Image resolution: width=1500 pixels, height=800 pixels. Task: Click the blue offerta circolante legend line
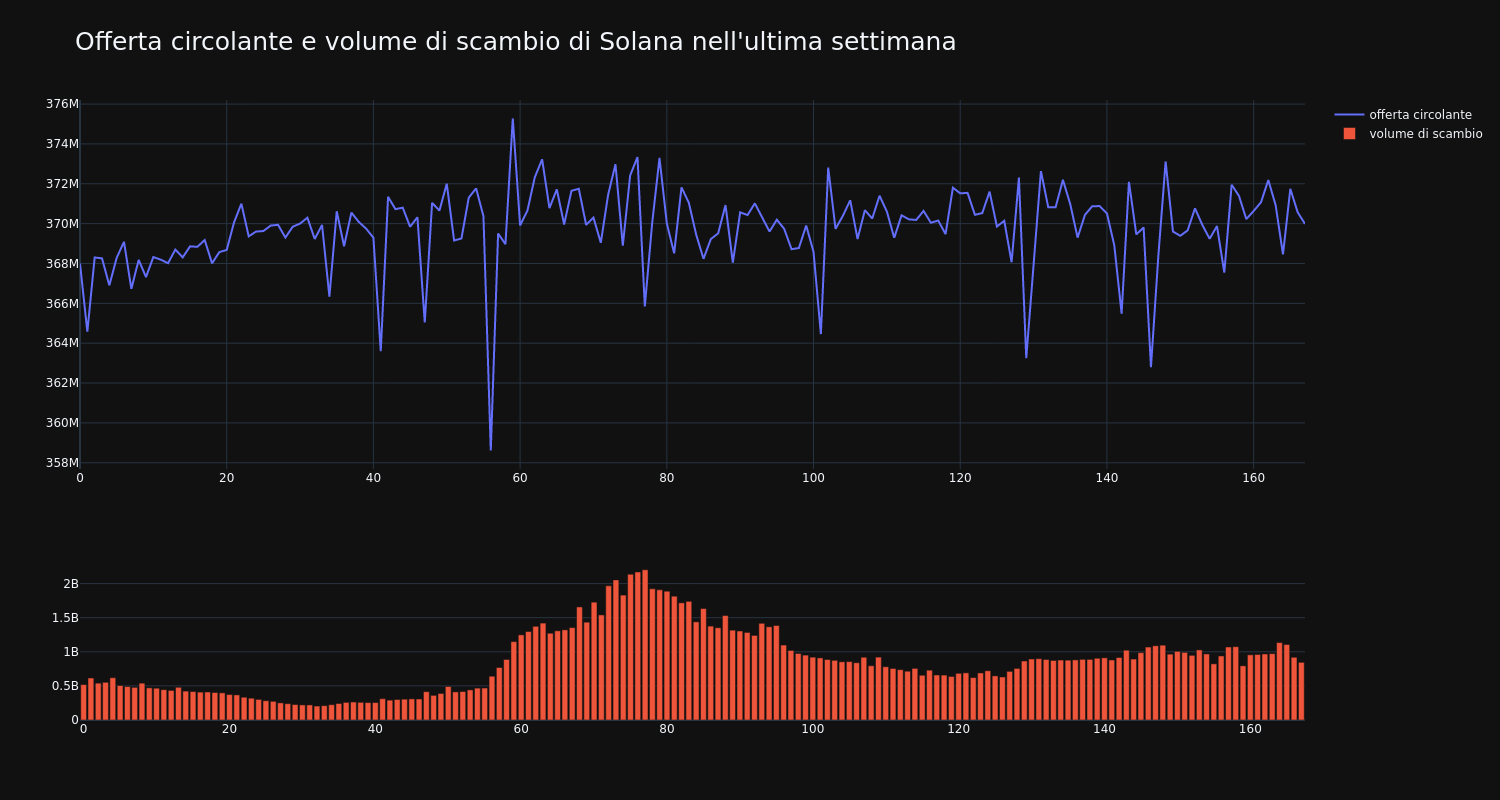click(1349, 115)
